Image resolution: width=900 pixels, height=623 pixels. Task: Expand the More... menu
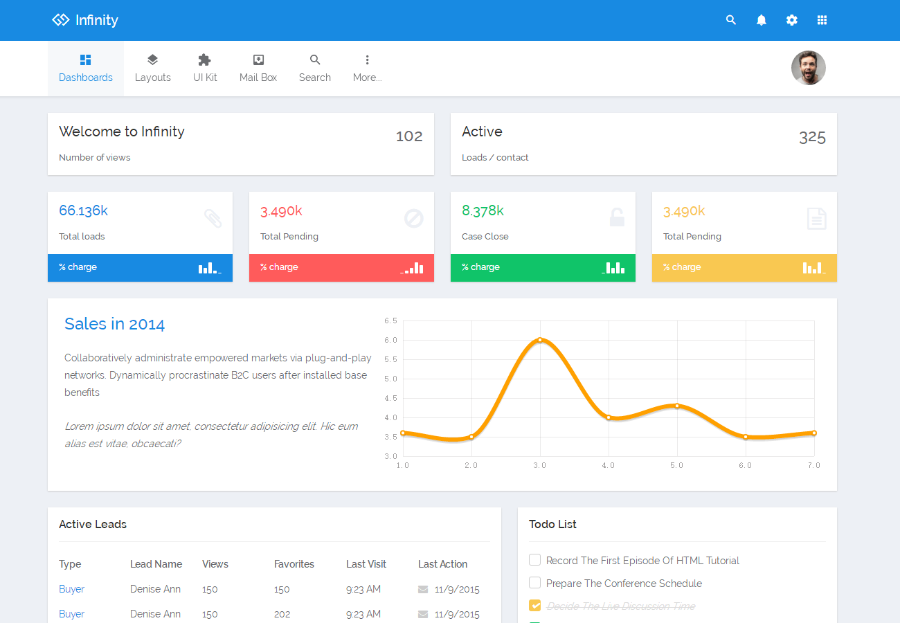(367, 68)
